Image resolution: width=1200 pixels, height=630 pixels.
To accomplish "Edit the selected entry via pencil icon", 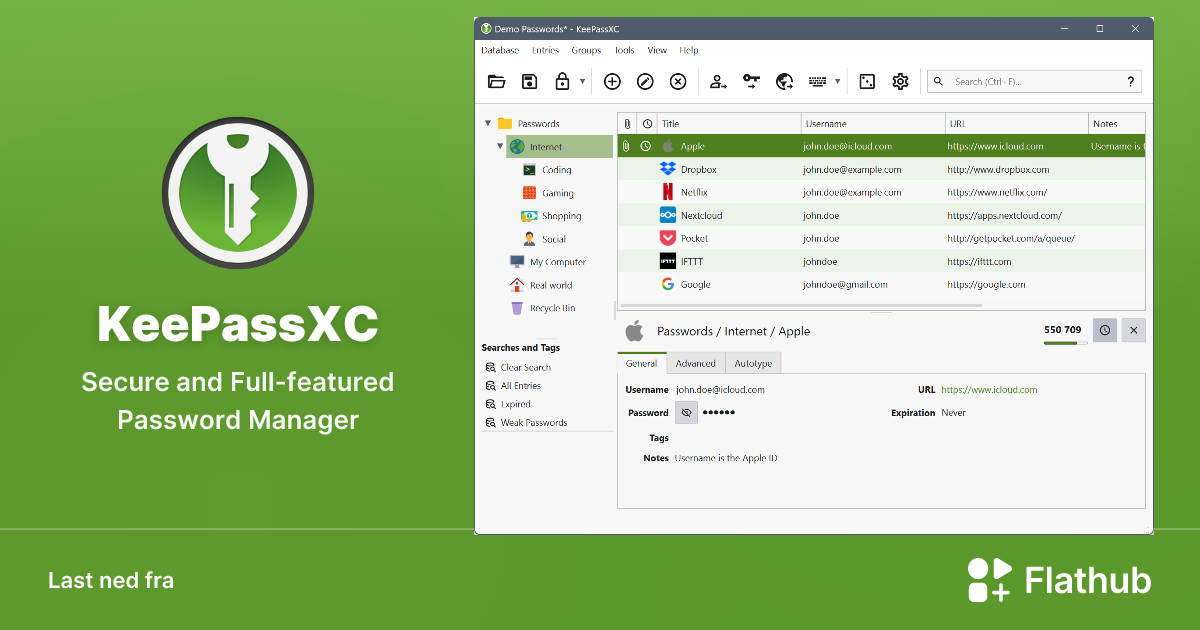I will click(644, 81).
